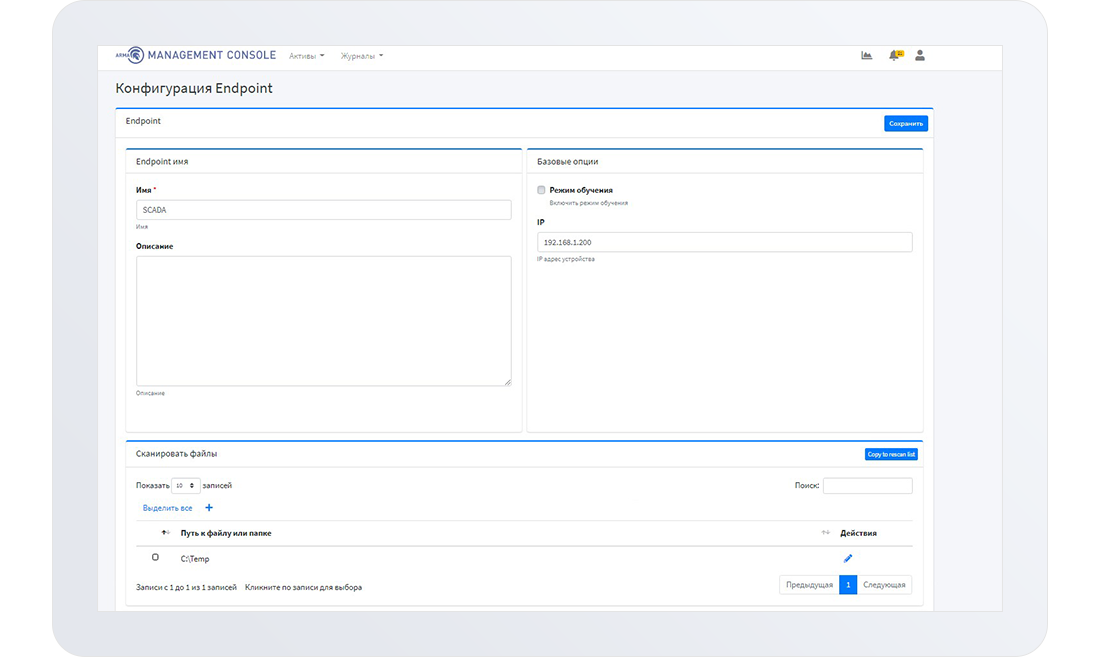
Task: Click the Предыдущая pagination button
Action: pyautogui.click(x=809, y=585)
